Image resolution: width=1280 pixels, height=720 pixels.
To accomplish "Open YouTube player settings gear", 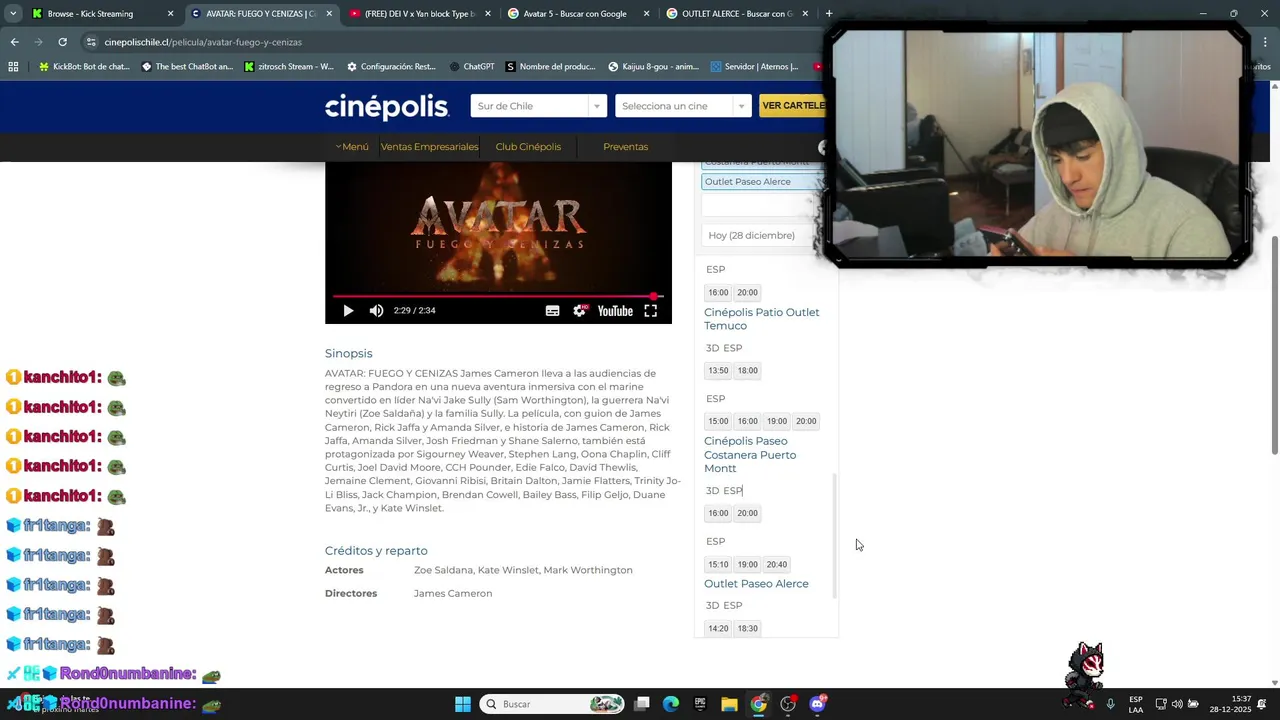I will [x=580, y=311].
